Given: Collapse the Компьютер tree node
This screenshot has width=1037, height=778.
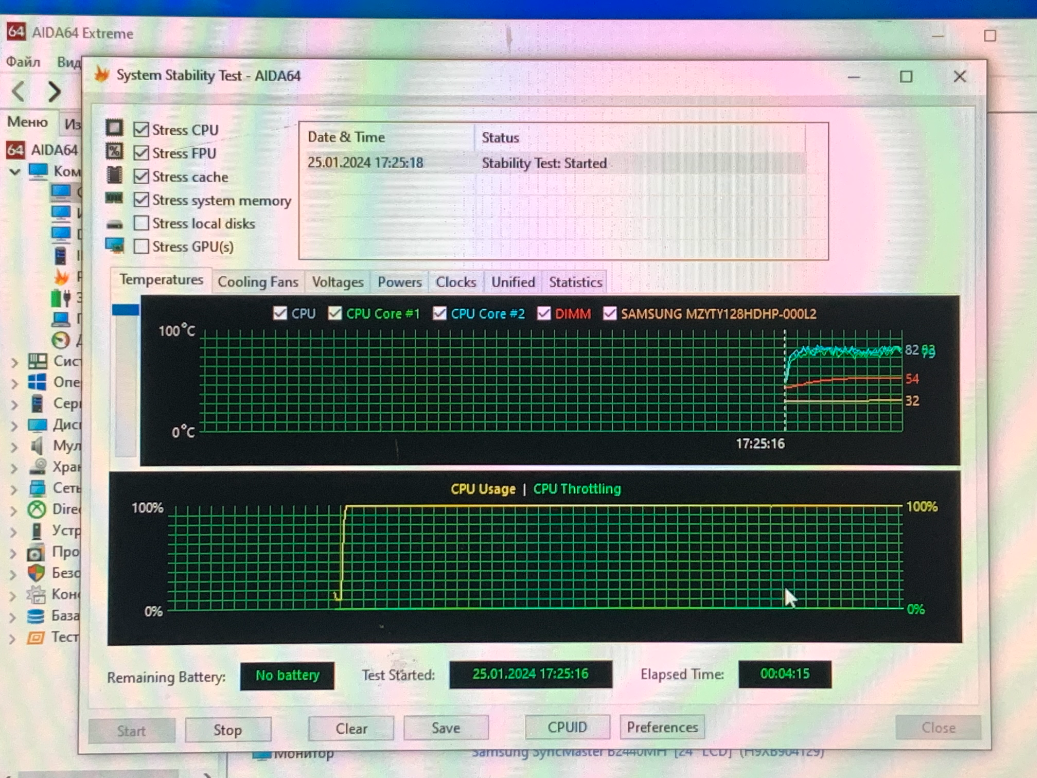Looking at the screenshot, I should [15, 171].
